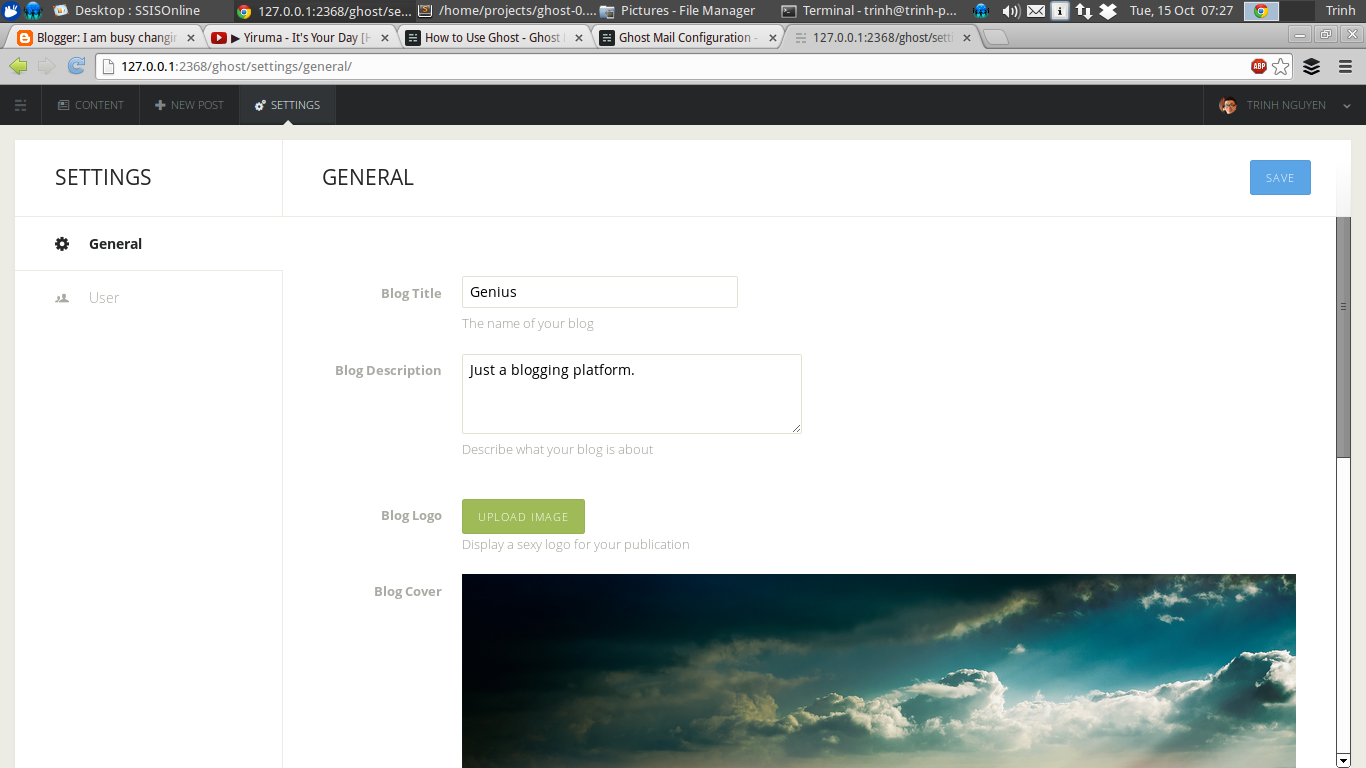Open the Ghost menu via hamburger icon
Screen dimensions: 1366x768
coord(20,104)
